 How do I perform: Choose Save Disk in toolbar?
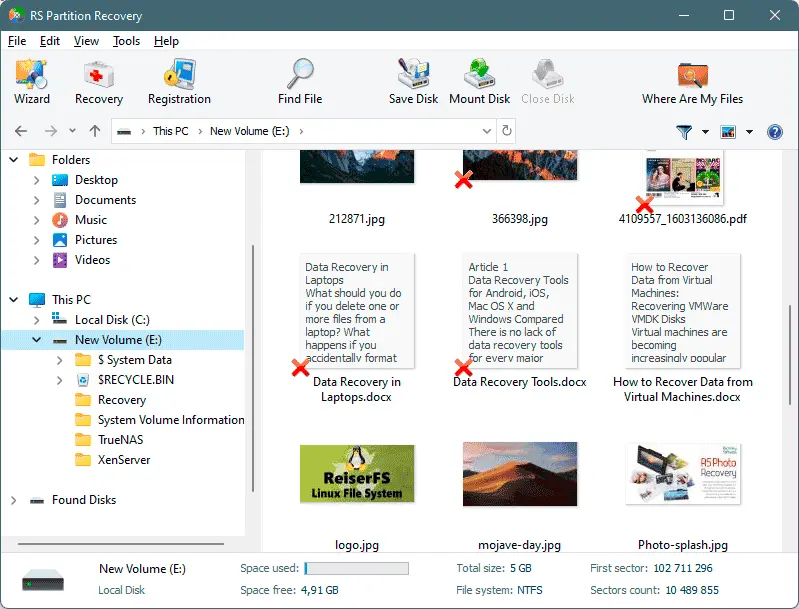(x=413, y=82)
